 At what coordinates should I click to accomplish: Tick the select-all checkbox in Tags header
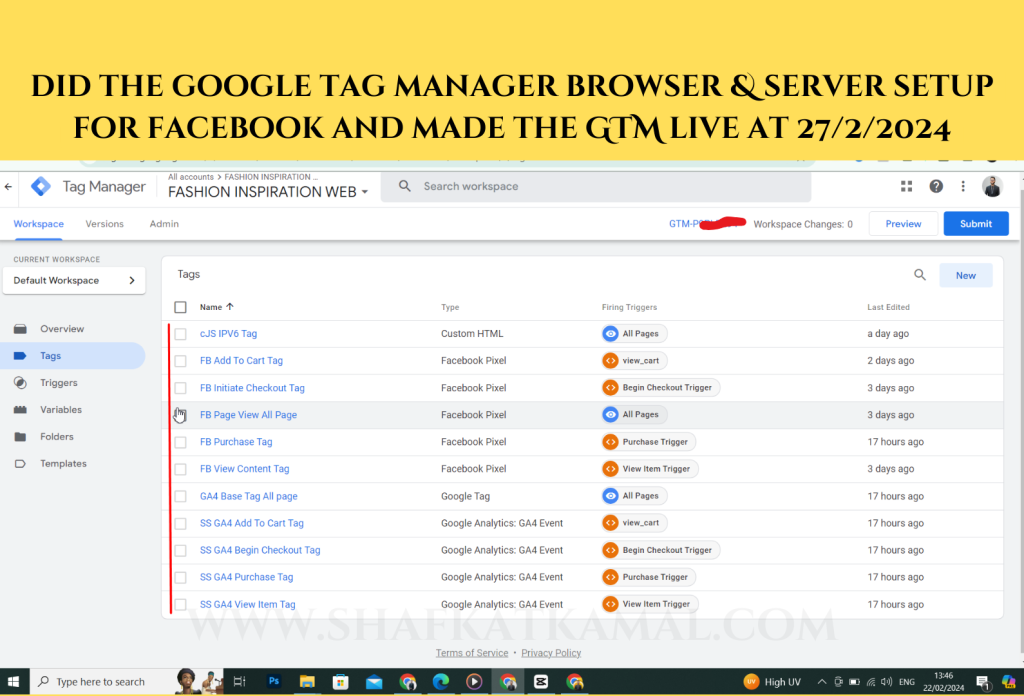click(180, 307)
